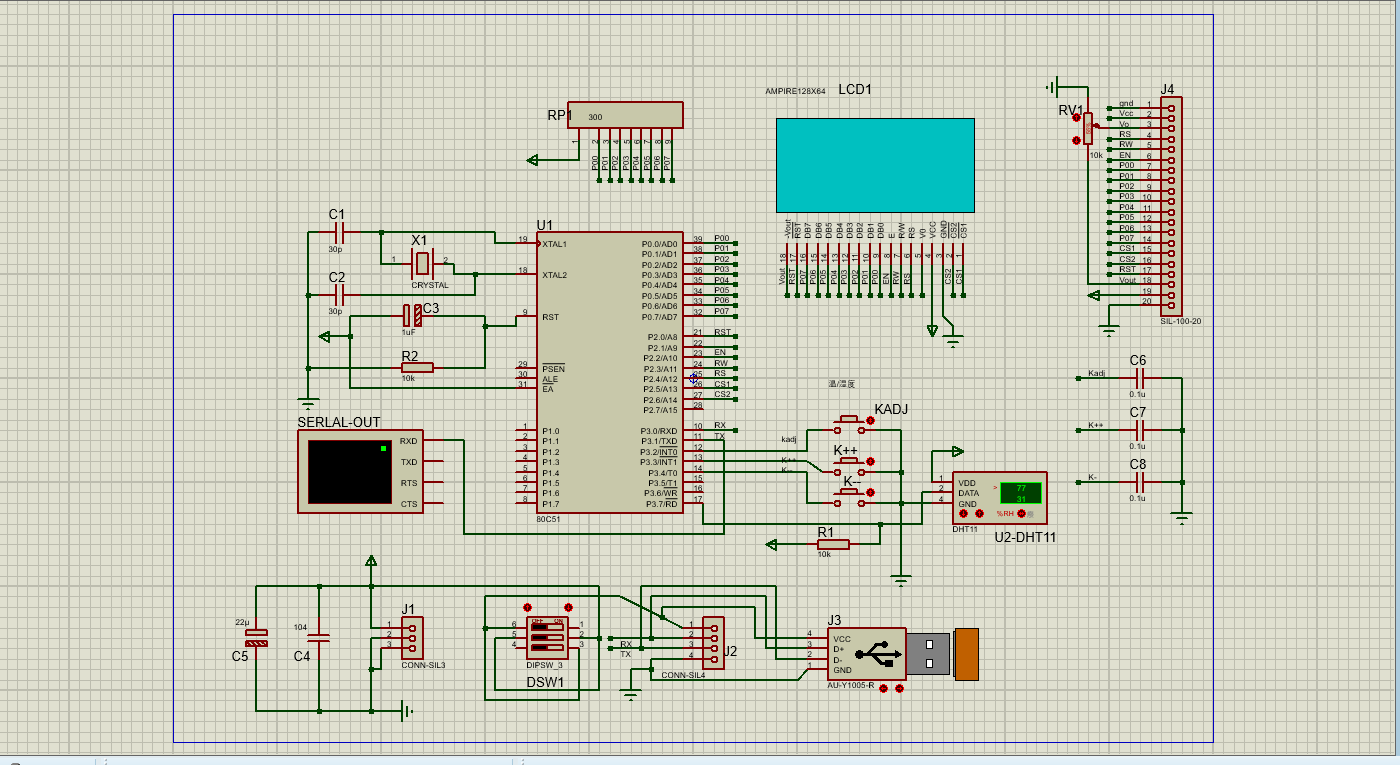Latch the K-- button red toggle dot

pyautogui.click(x=870, y=492)
